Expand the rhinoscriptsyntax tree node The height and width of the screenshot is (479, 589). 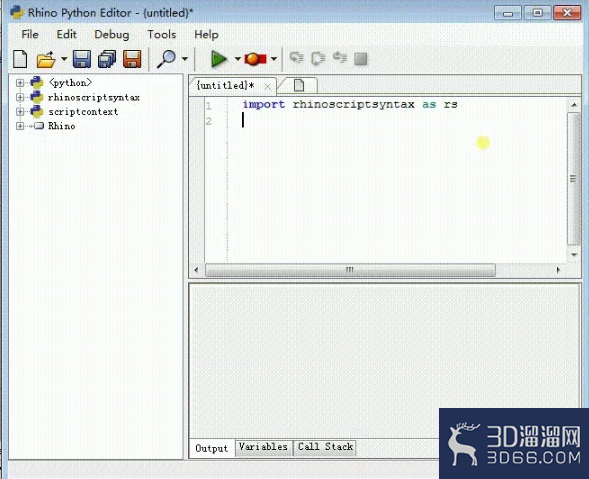pyautogui.click(x=20, y=97)
